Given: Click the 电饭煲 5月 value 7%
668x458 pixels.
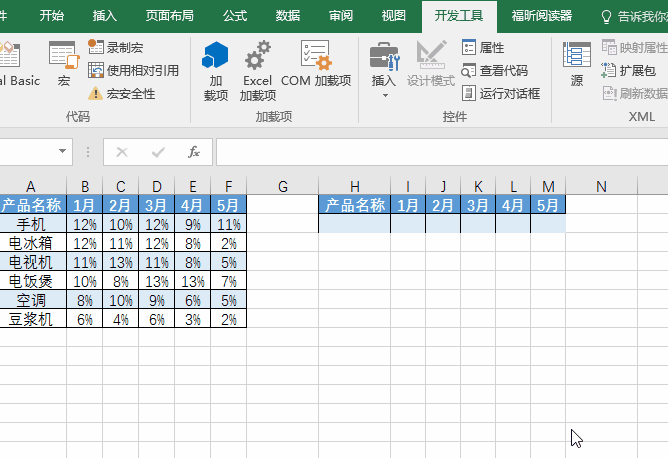Looking at the screenshot, I should point(229,281).
